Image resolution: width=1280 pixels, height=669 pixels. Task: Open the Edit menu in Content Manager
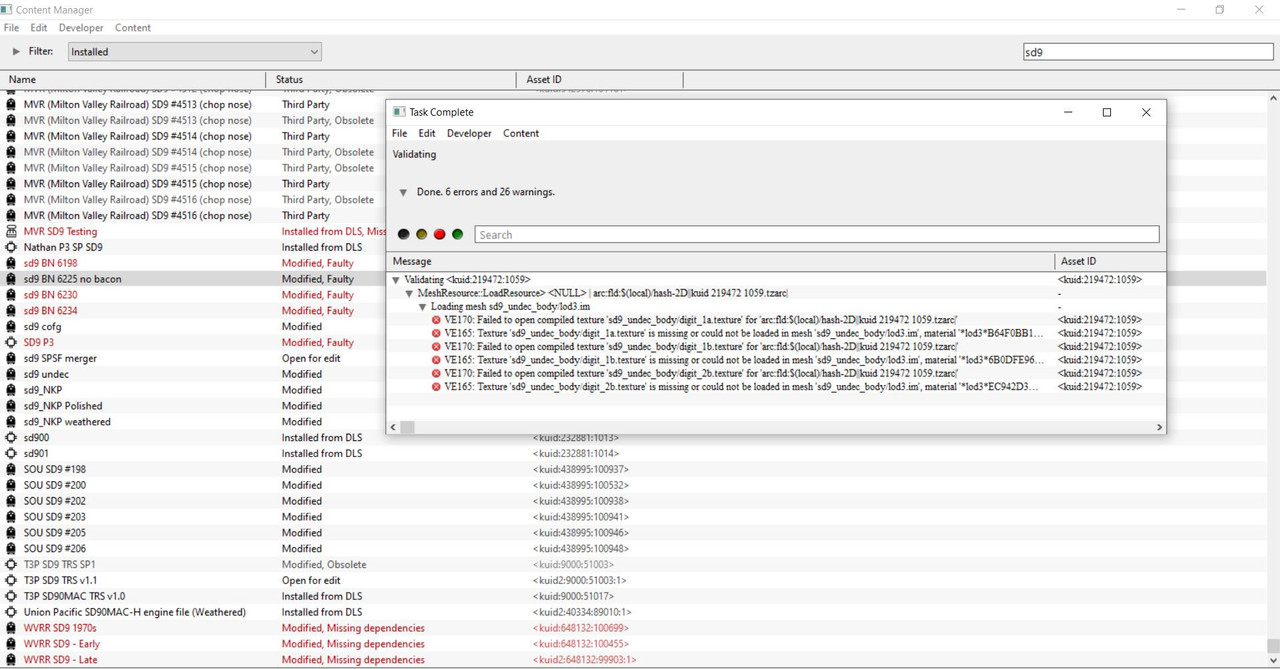coord(39,28)
